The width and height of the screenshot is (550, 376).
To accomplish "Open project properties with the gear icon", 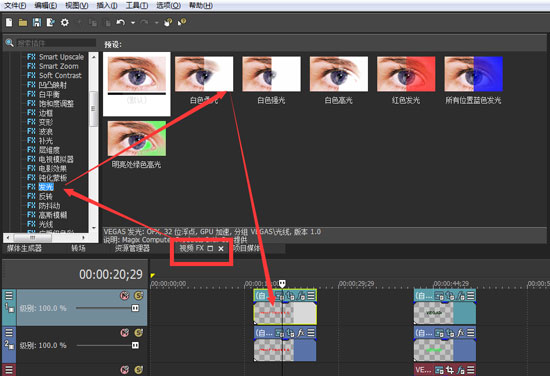I will 65,22.
